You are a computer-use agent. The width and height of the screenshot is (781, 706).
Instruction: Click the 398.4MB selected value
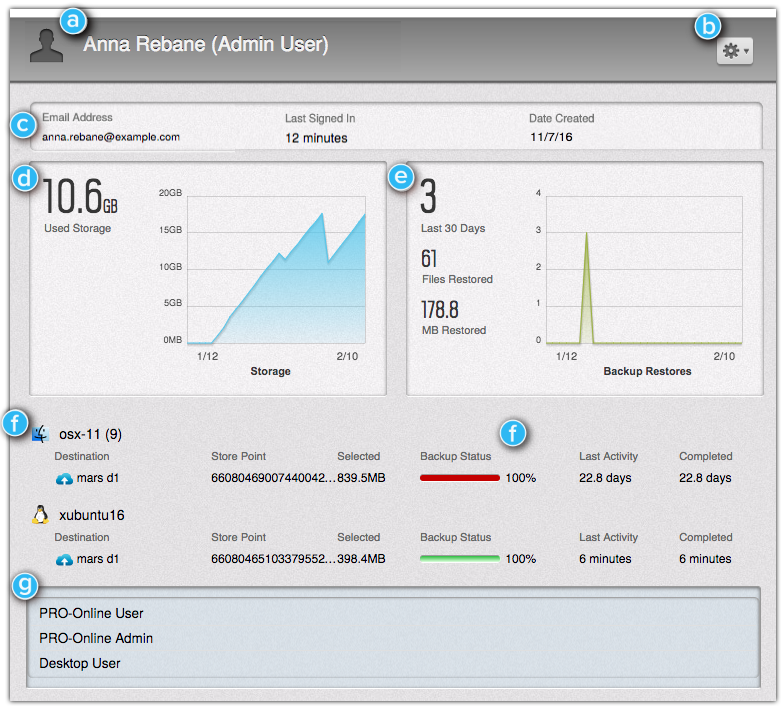tap(361, 559)
